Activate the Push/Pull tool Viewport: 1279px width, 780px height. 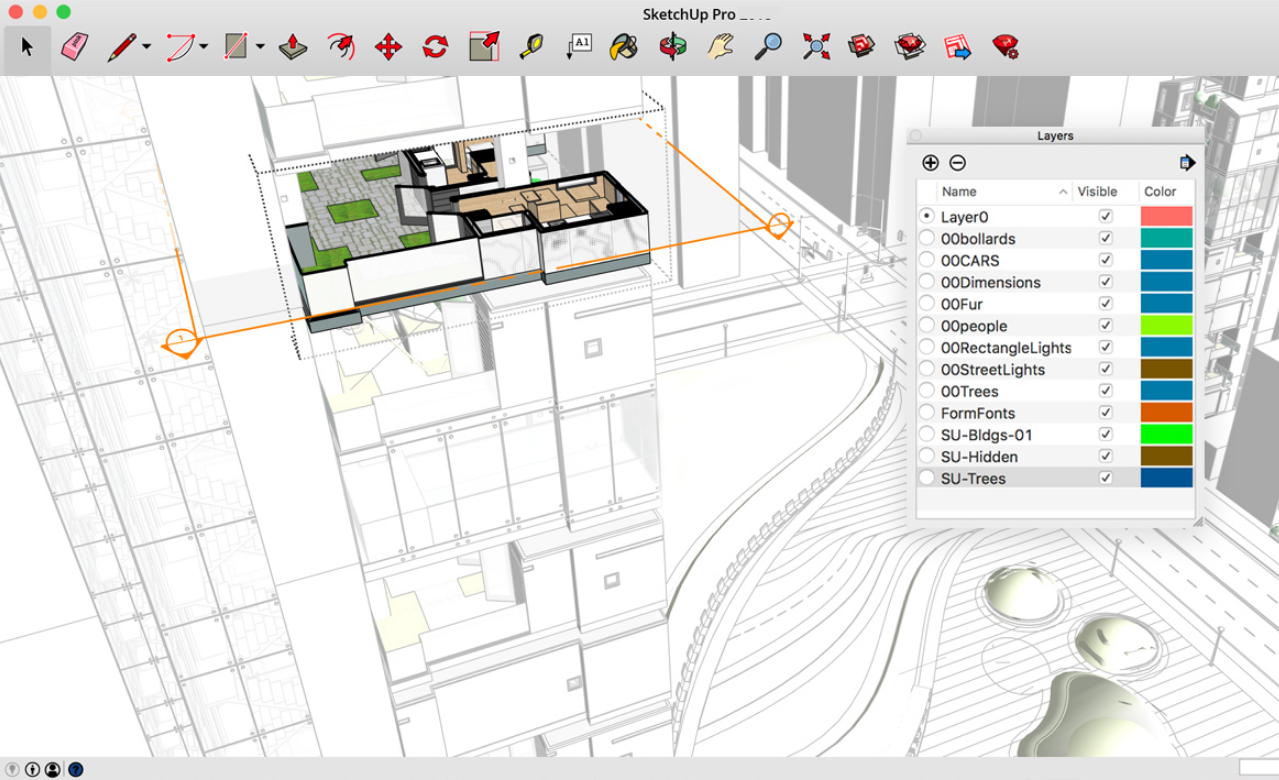tap(292, 47)
